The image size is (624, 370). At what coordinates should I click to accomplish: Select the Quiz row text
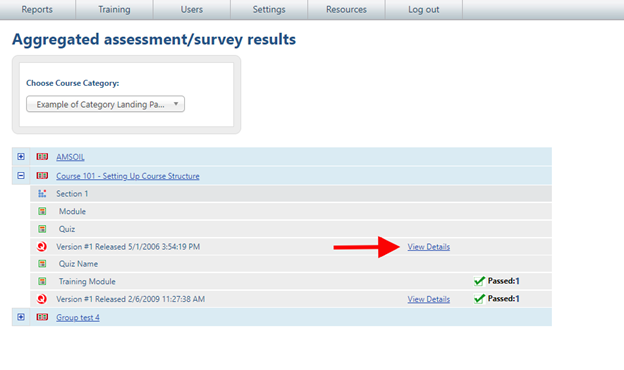tap(67, 229)
